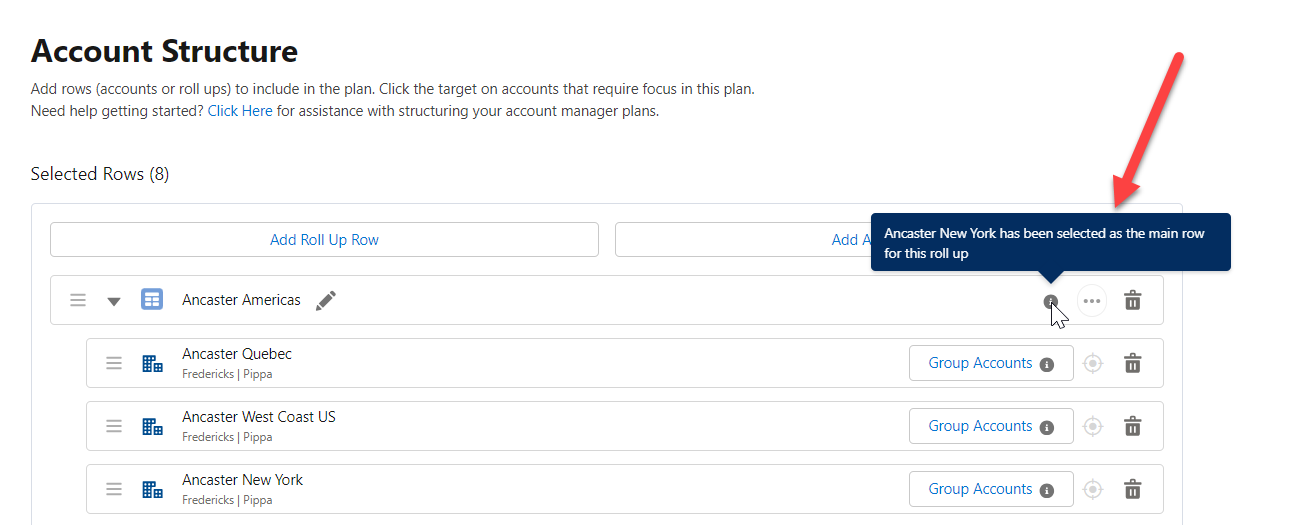The width and height of the screenshot is (1289, 525).
Task: Delete the Ancaster Quebec row
Action: (1132, 363)
